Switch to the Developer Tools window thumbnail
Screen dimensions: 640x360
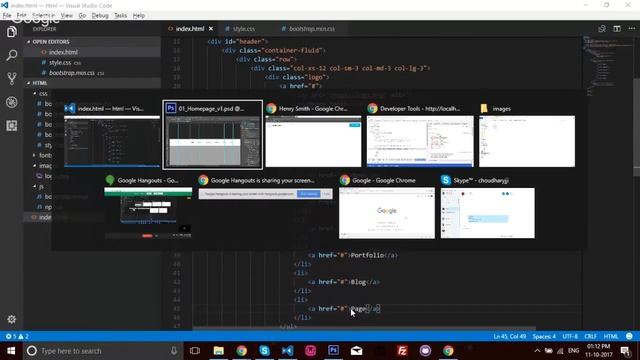click(420, 136)
